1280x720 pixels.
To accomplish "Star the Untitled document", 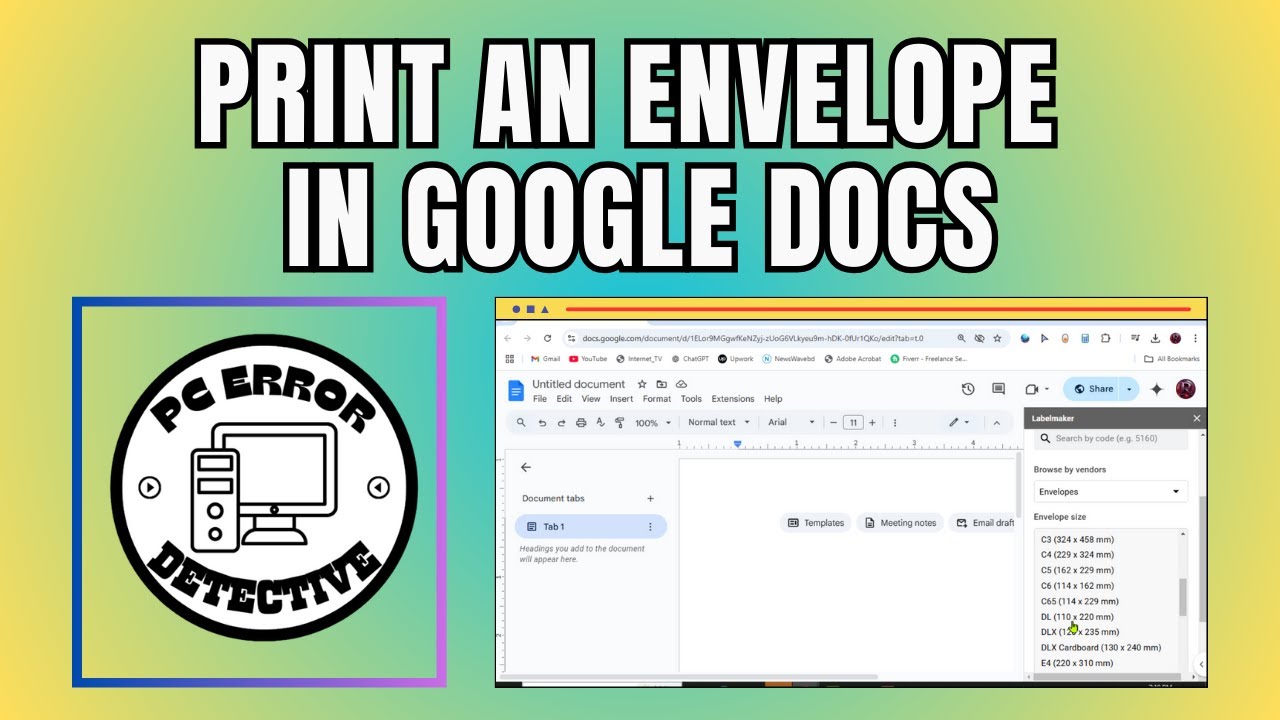I will [x=642, y=384].
